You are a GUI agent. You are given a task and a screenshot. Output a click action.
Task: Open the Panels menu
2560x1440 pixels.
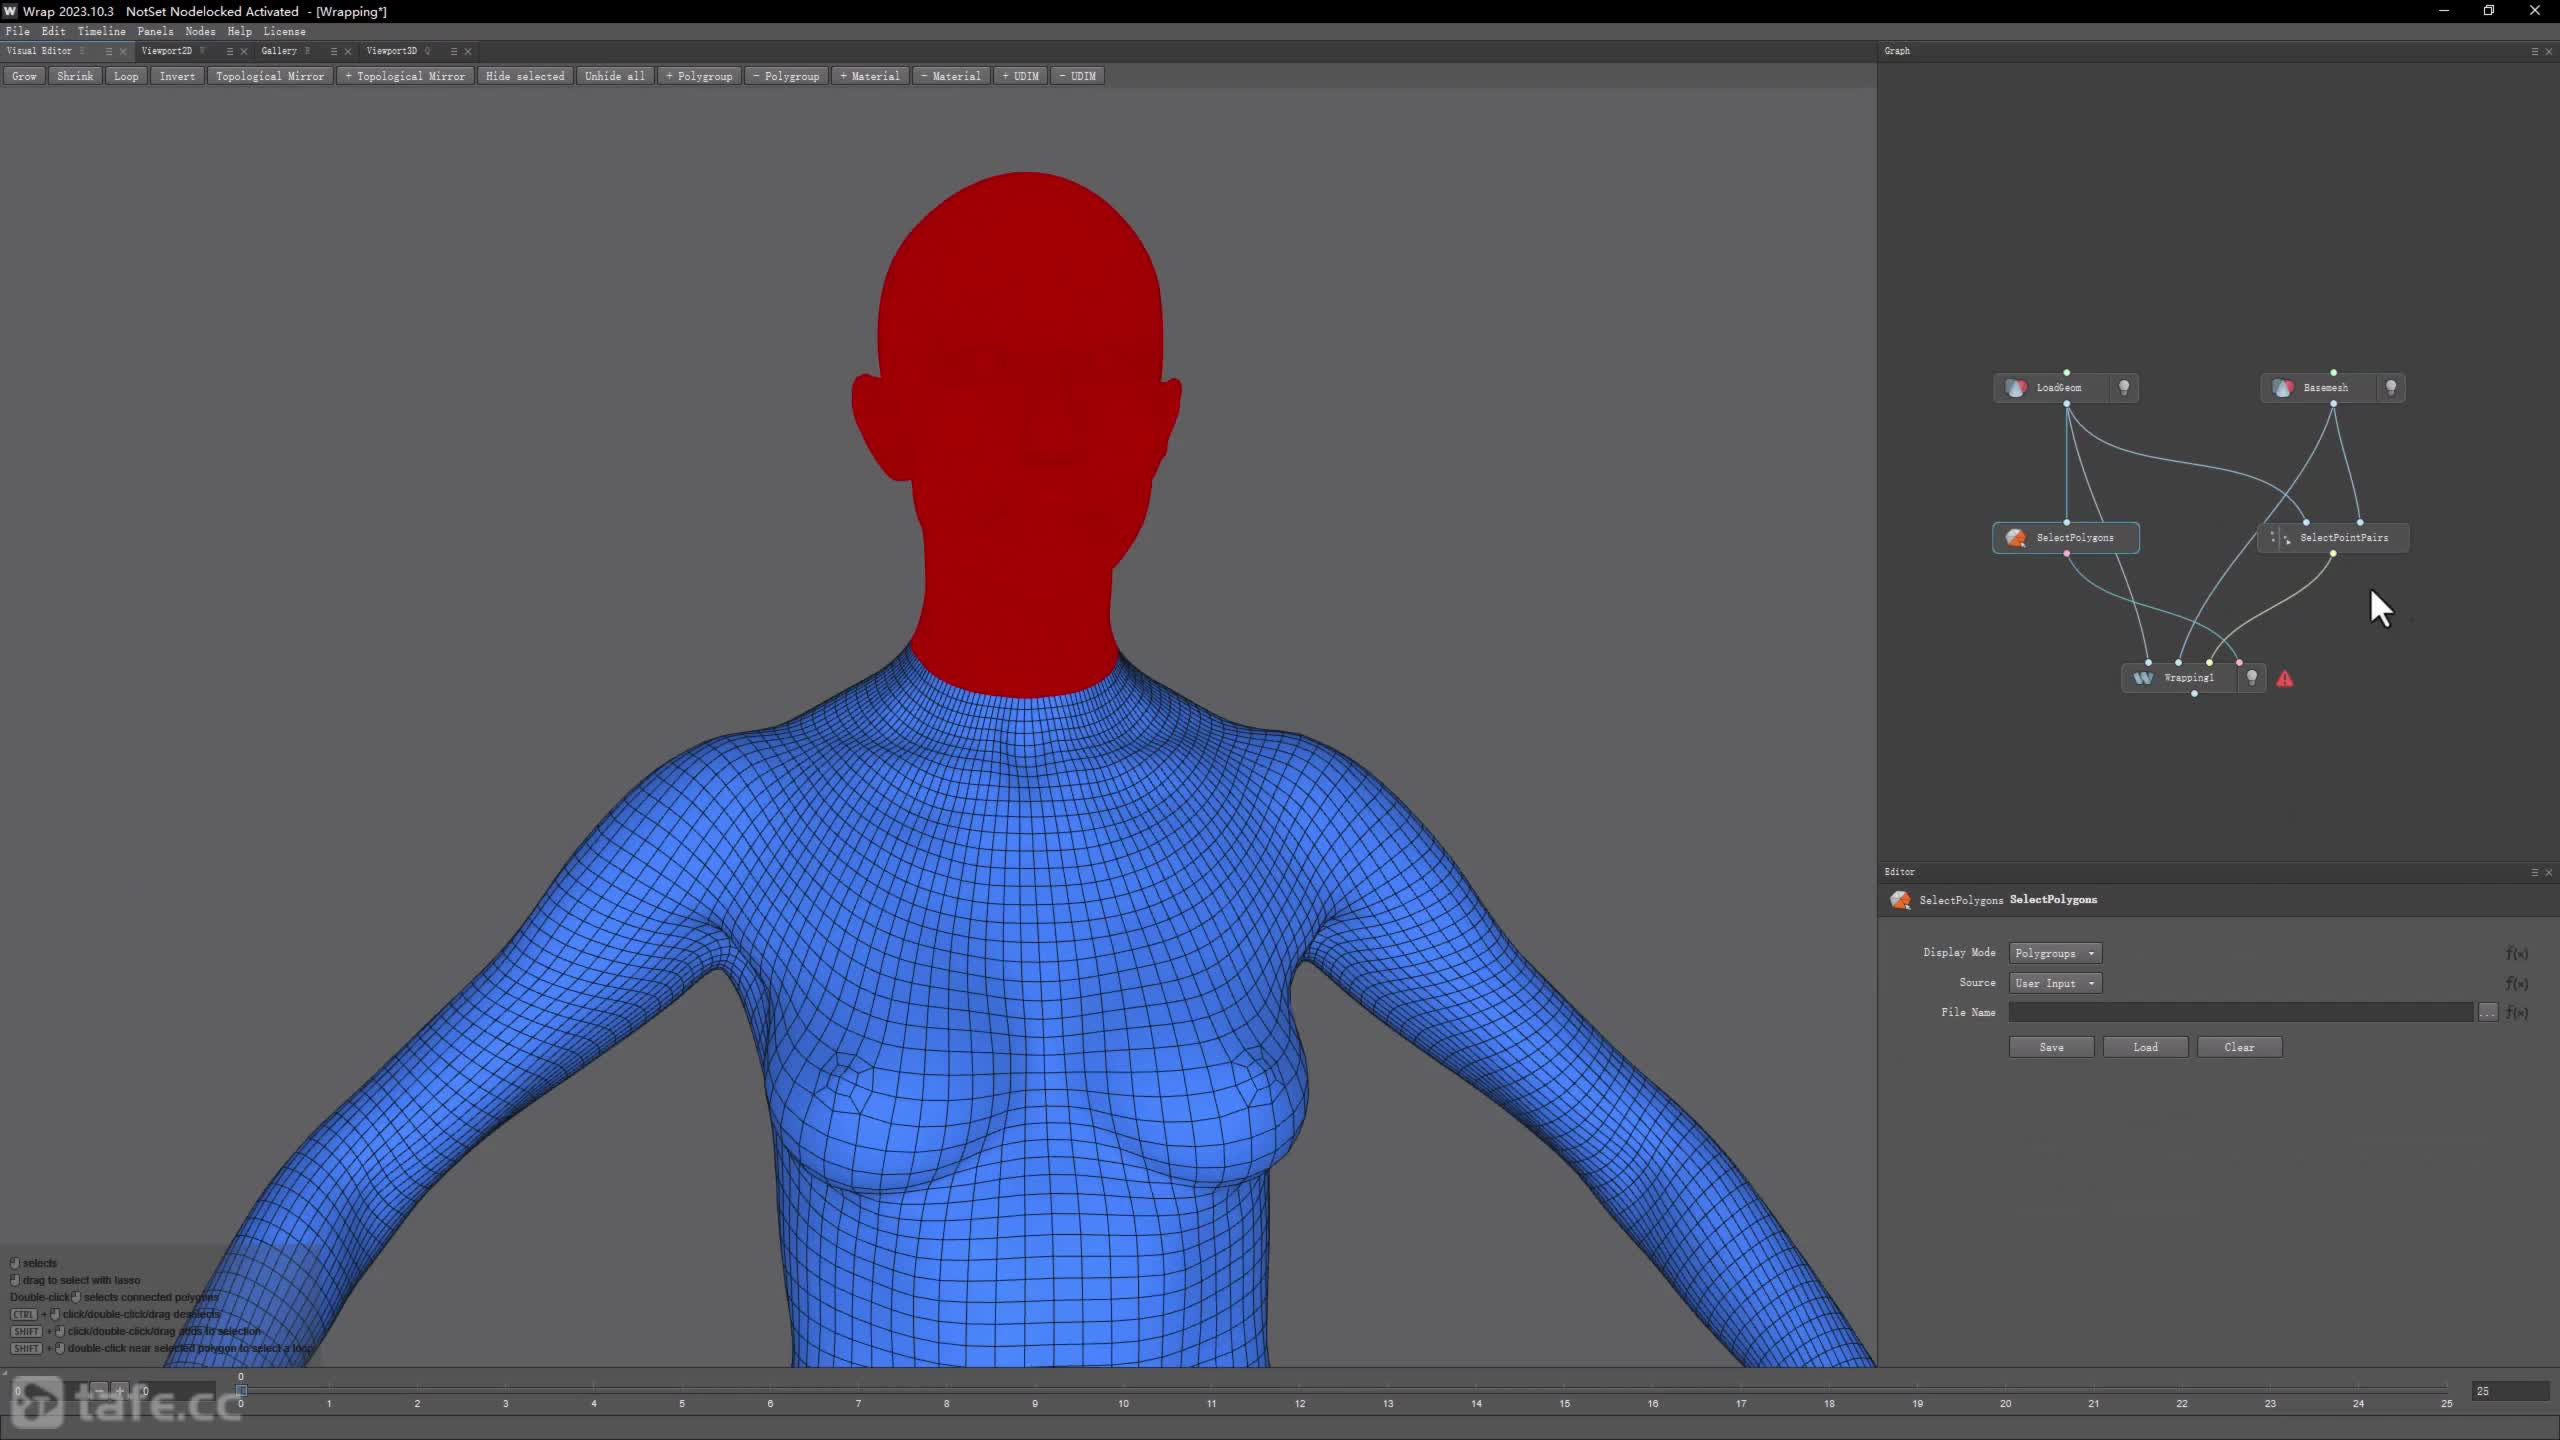point(155,31)
